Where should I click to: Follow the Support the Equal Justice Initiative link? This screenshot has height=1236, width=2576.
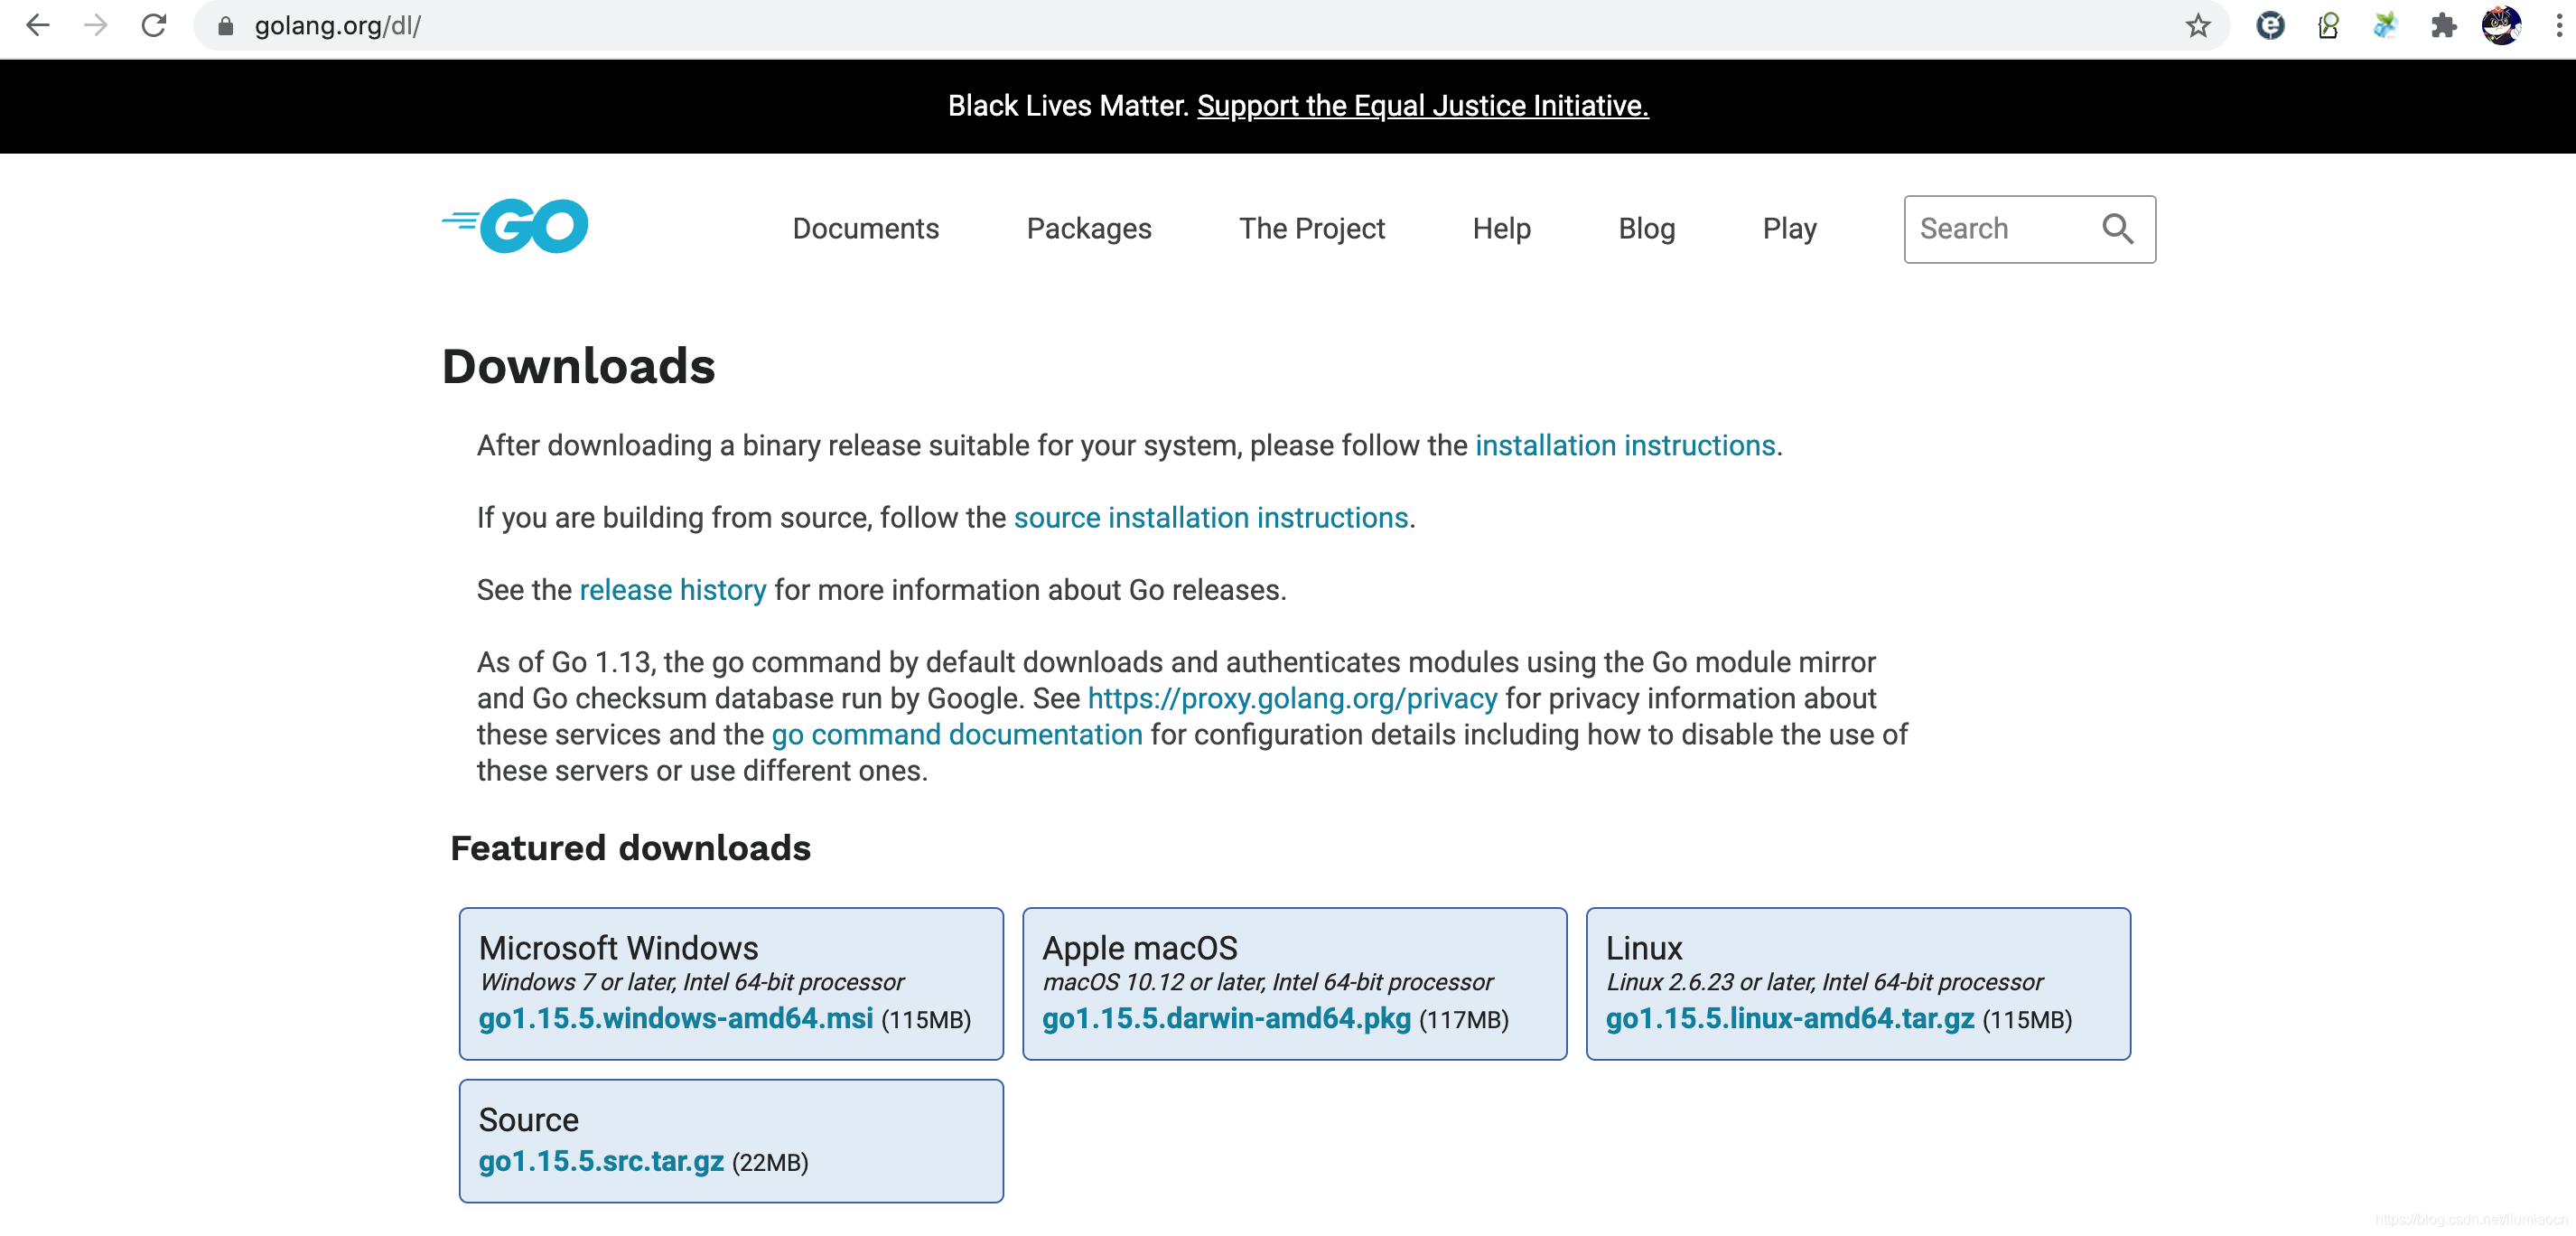click(1422, 106)
